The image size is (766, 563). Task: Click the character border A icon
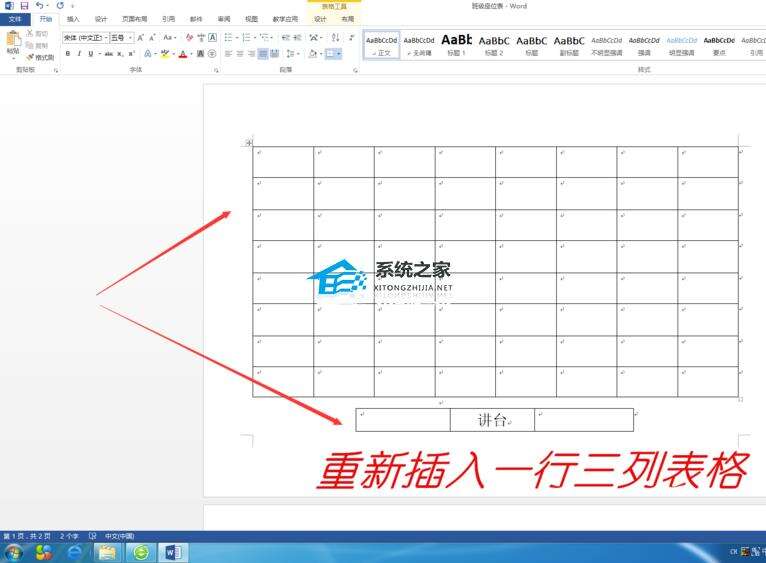(213, 38)
